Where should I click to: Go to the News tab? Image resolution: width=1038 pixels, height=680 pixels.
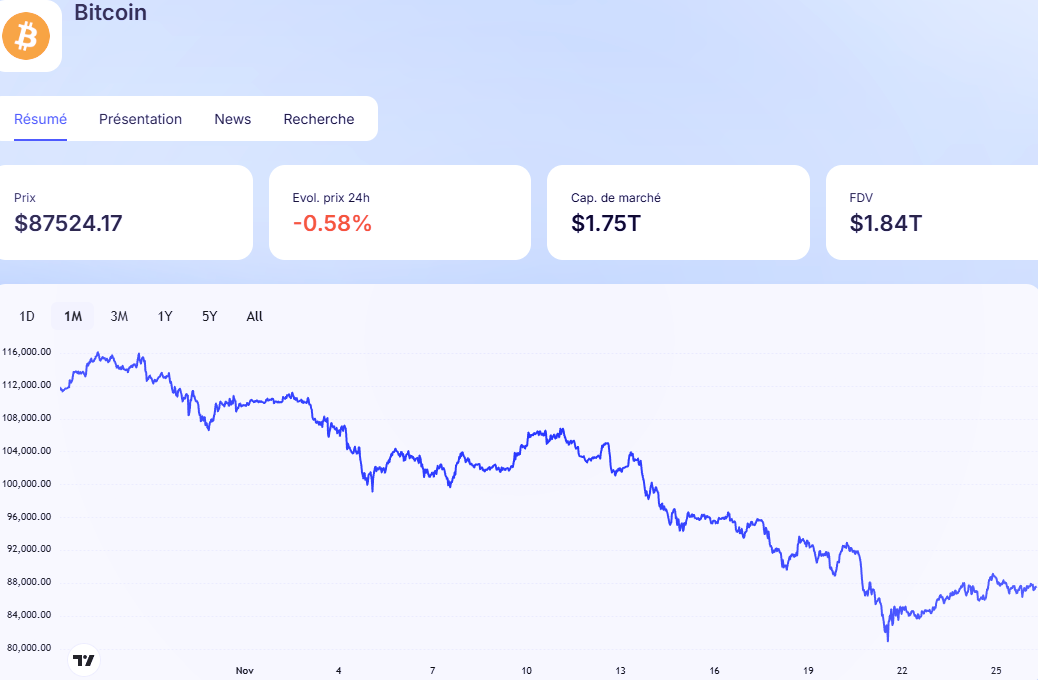click(x=232, y=119)
